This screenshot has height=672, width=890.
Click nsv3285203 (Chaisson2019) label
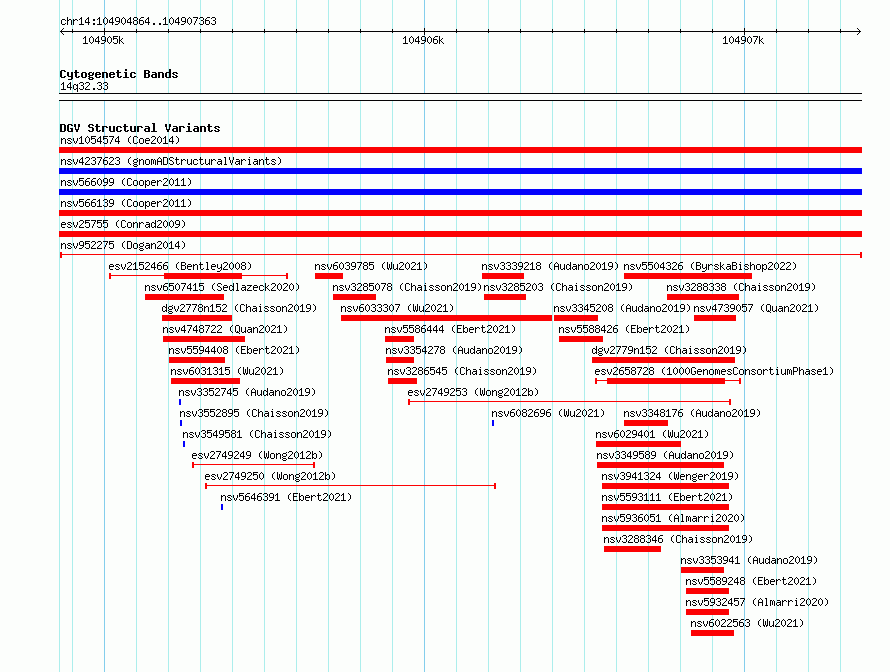(x=558, y=287)
